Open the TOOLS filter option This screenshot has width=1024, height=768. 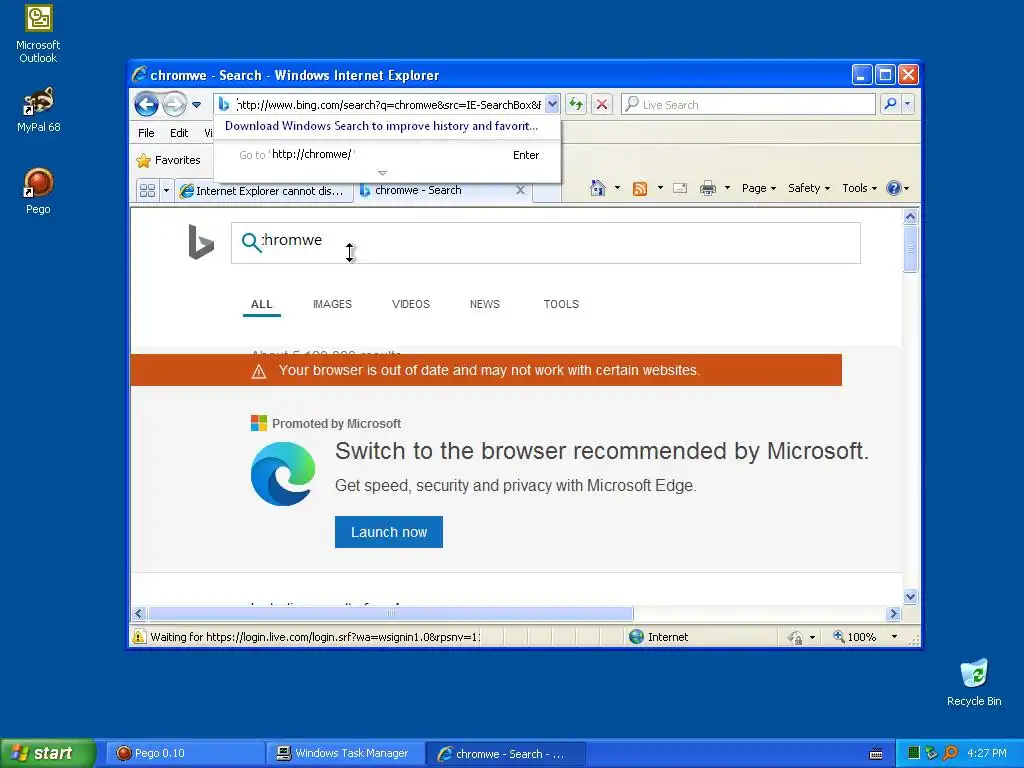pyautogui.click(x=561, y=304)
